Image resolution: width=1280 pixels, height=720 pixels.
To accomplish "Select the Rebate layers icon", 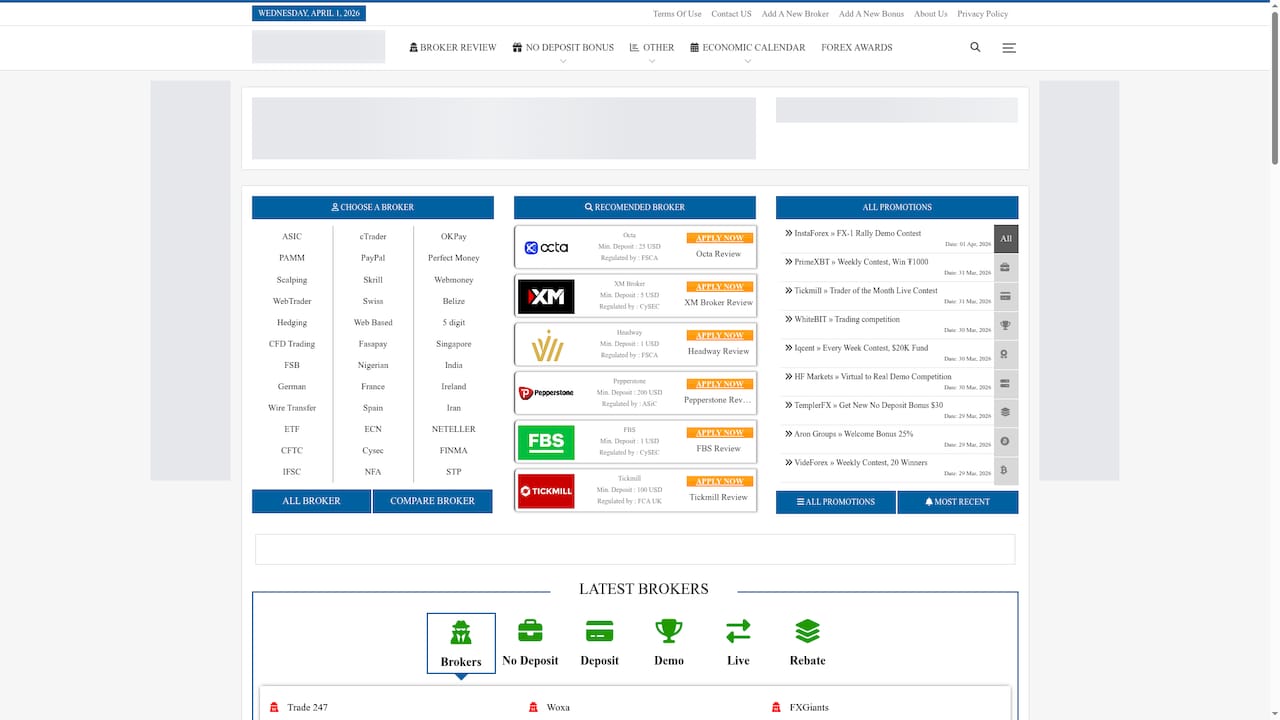I will pyautogui.click(x=807, y=630).
